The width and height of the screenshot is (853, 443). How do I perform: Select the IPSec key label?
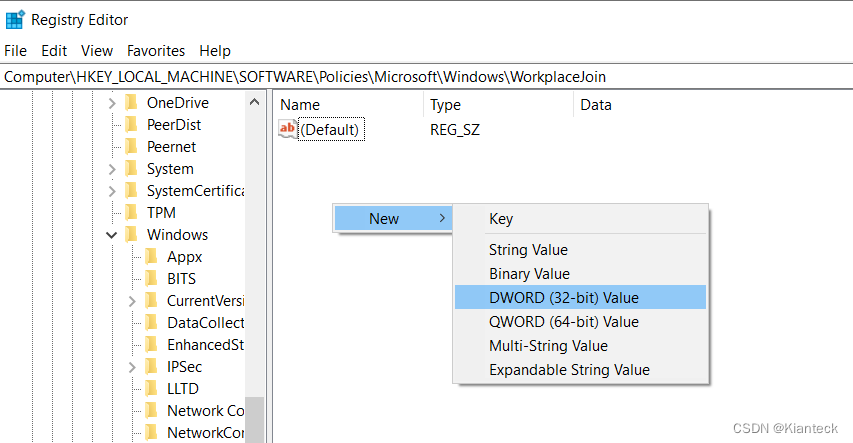pyautogui.click(x=184, y=367)
